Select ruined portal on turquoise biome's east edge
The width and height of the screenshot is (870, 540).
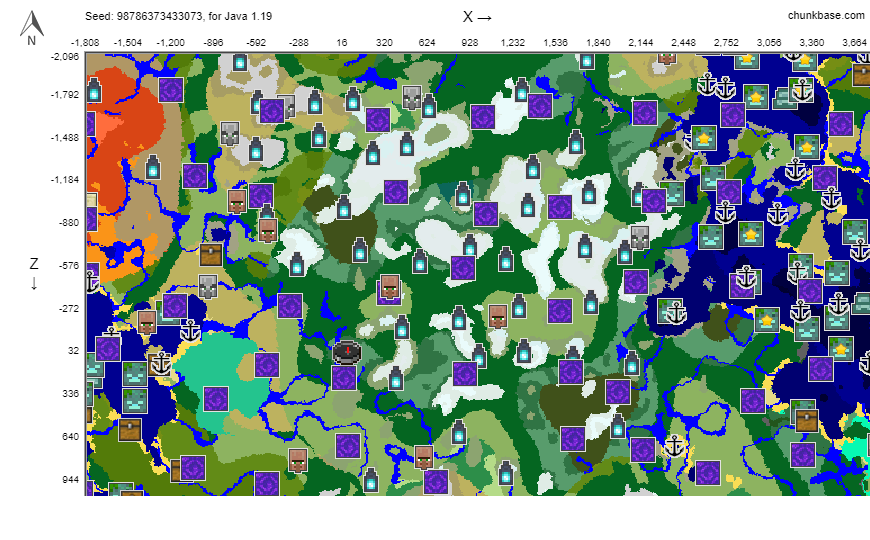pos(267,365)
